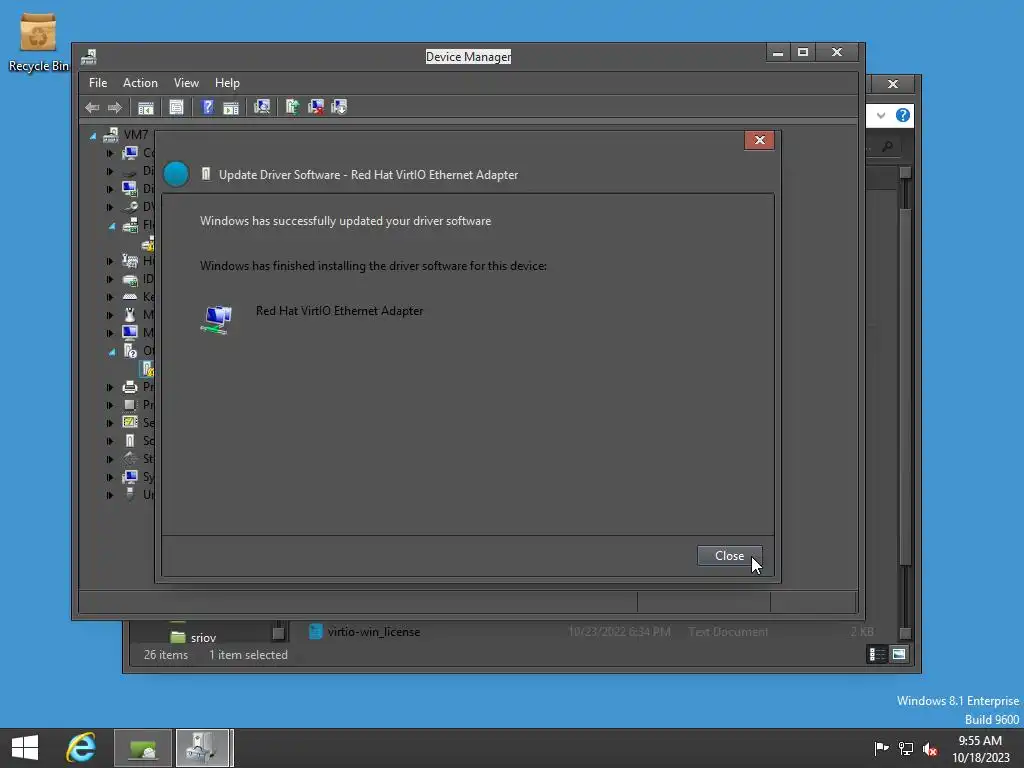Switch to the File Explorer taskbar button
This screenshot has width=1024, height=768.
143,748
